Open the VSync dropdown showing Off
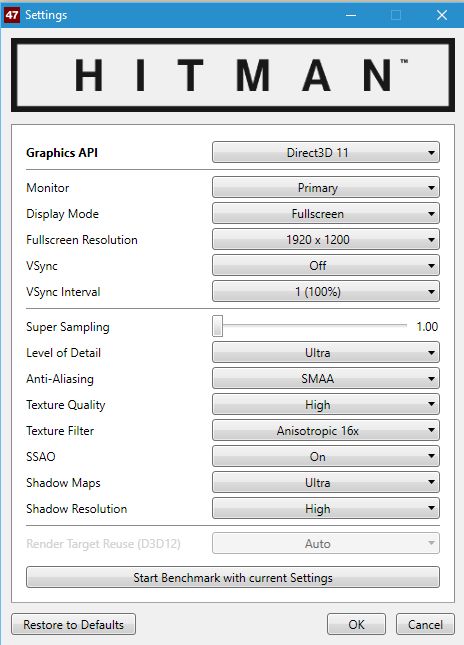Viewport: 464px width, 645px height. tap(326, 265)
